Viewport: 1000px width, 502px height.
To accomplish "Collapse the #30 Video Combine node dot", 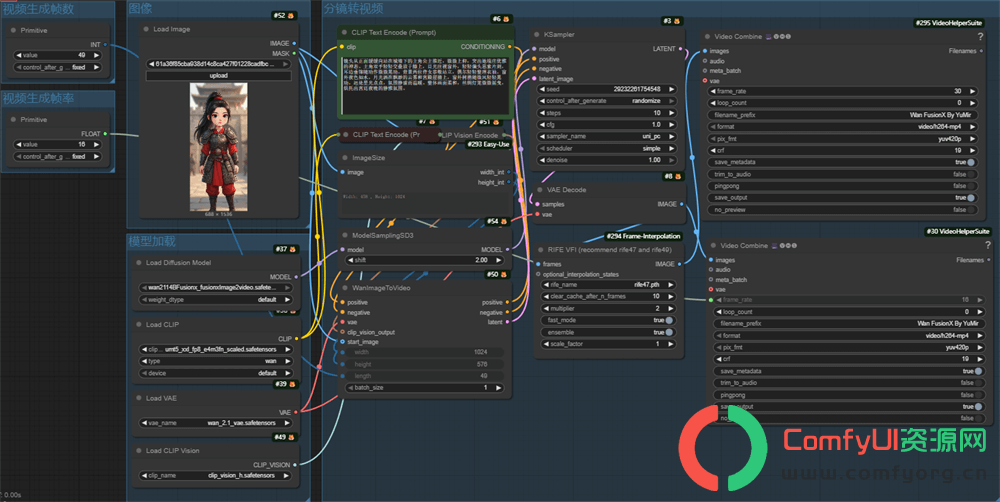I will (713, 246).
